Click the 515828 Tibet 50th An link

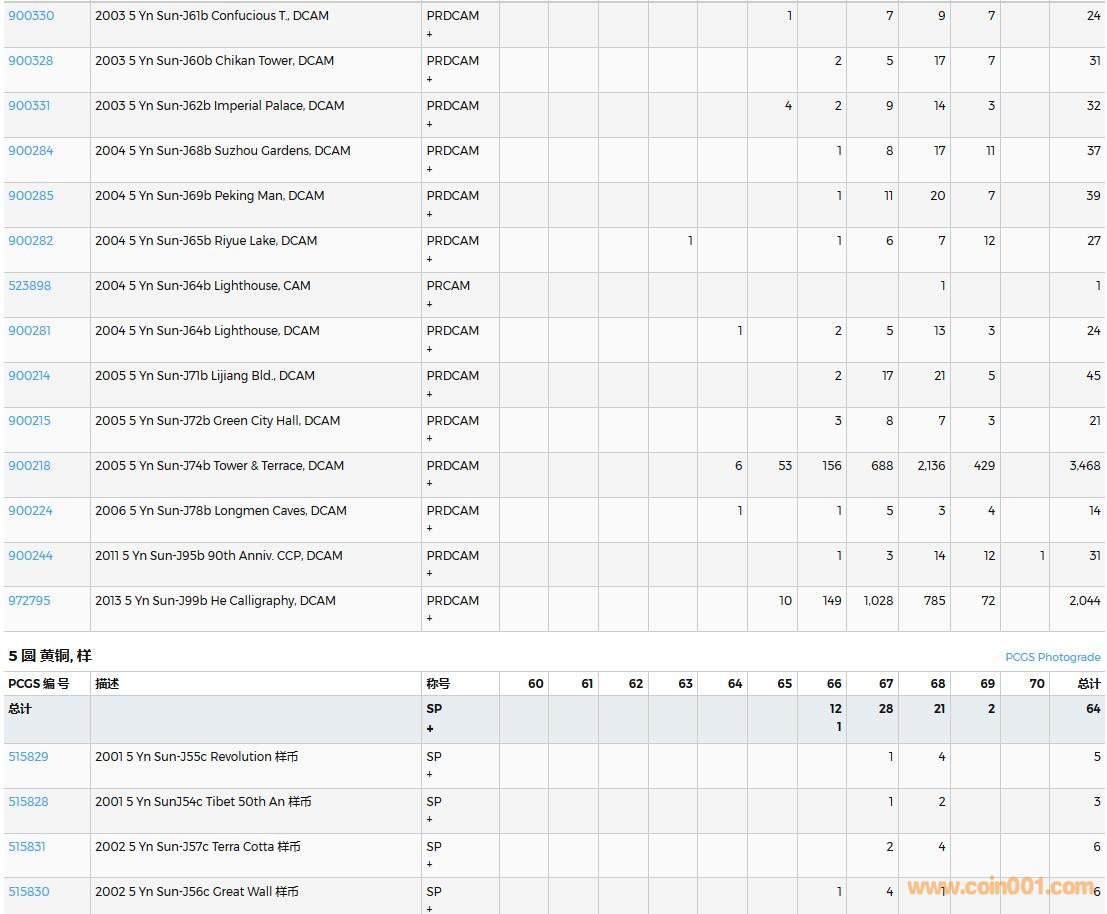click(x=28, y=802)
